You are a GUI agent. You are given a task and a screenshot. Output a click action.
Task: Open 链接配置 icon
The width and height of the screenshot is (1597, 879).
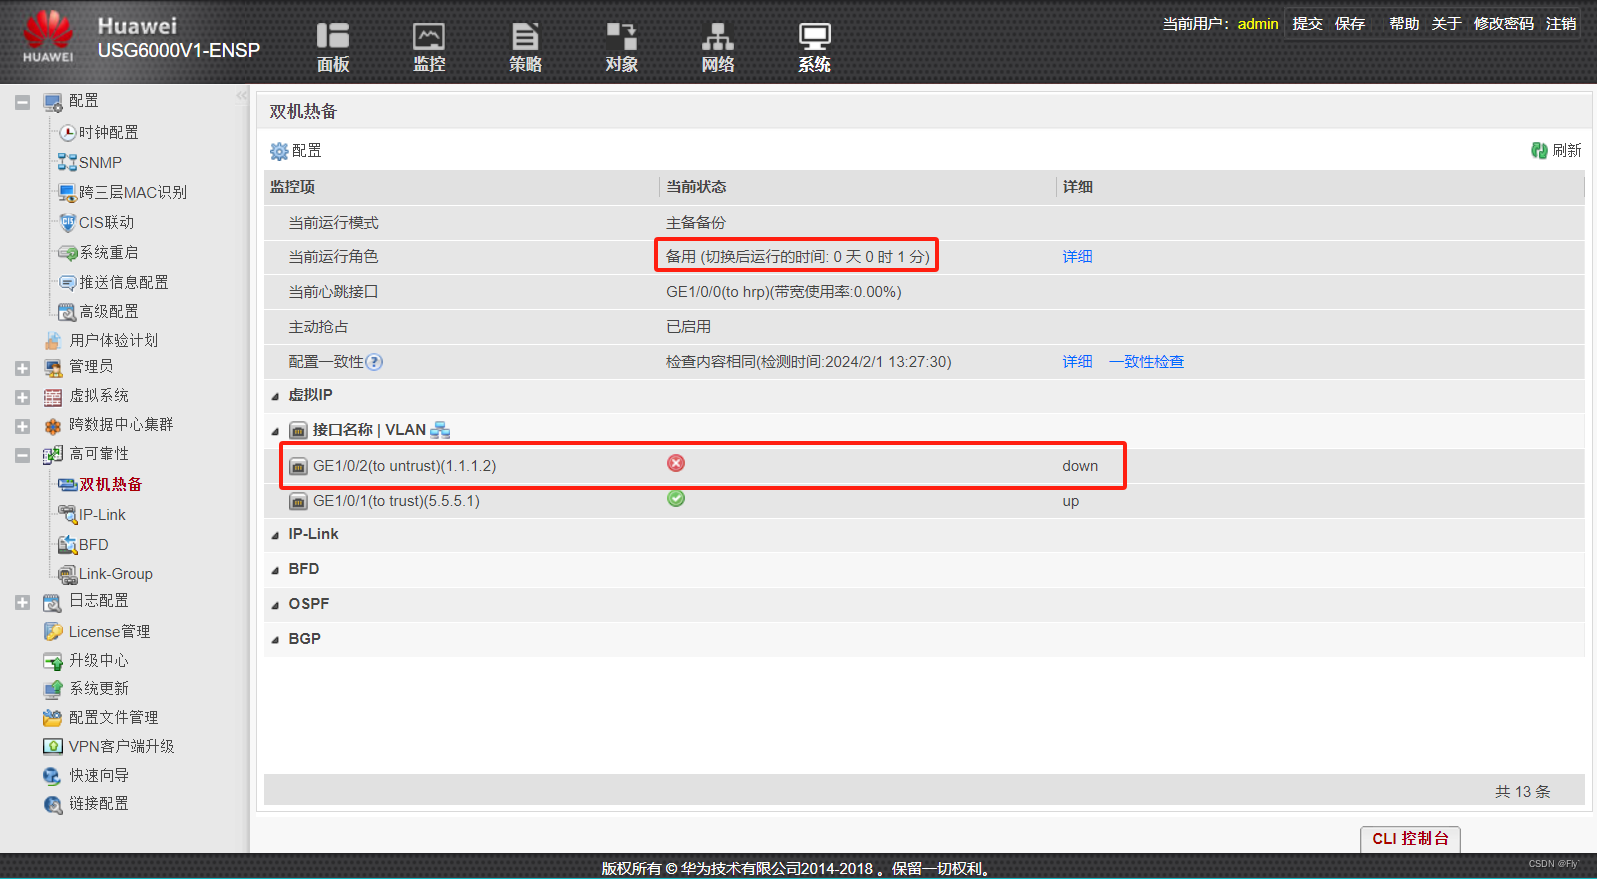click(x=53, y=804)
